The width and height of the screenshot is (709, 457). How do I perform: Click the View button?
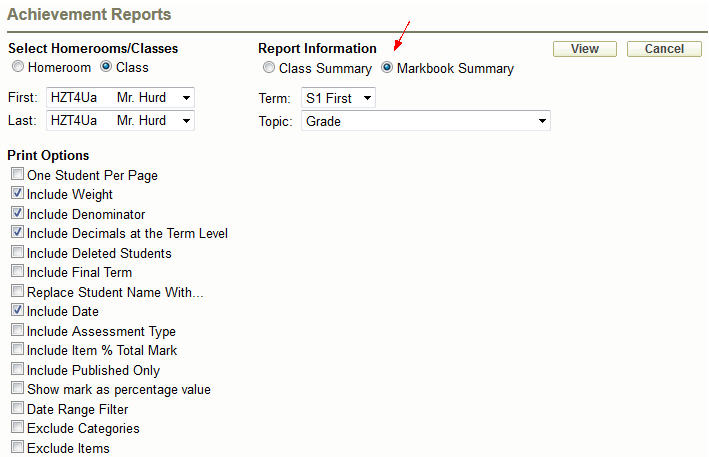584,49
